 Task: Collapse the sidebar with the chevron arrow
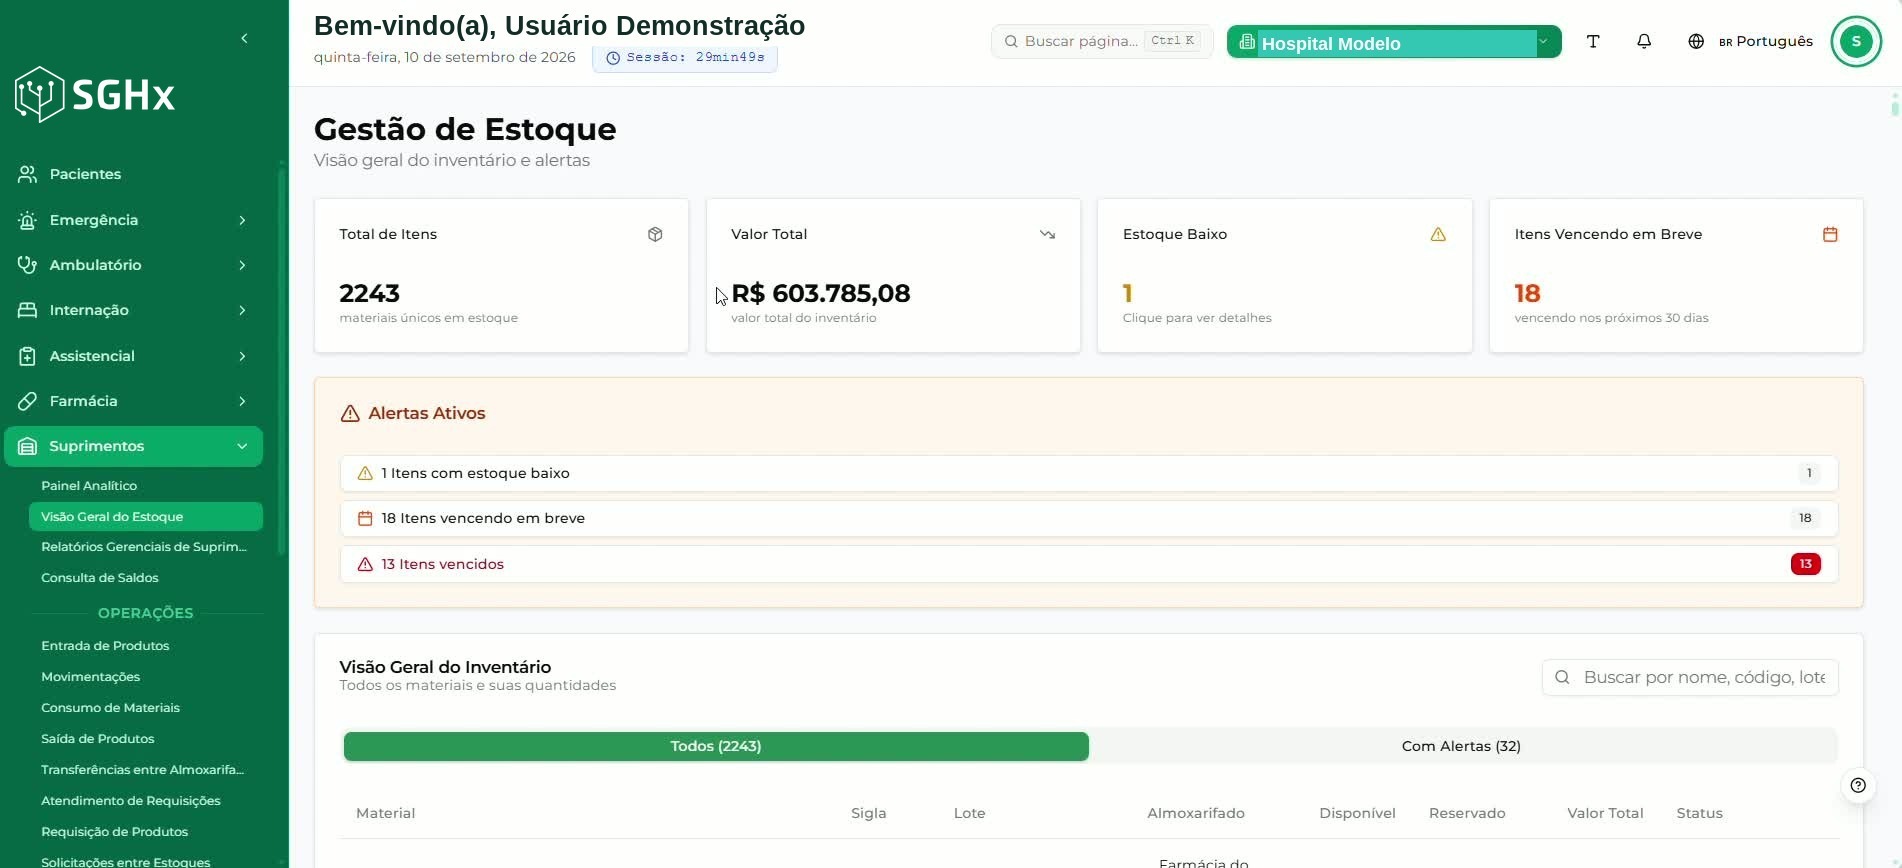pos(244,38)
